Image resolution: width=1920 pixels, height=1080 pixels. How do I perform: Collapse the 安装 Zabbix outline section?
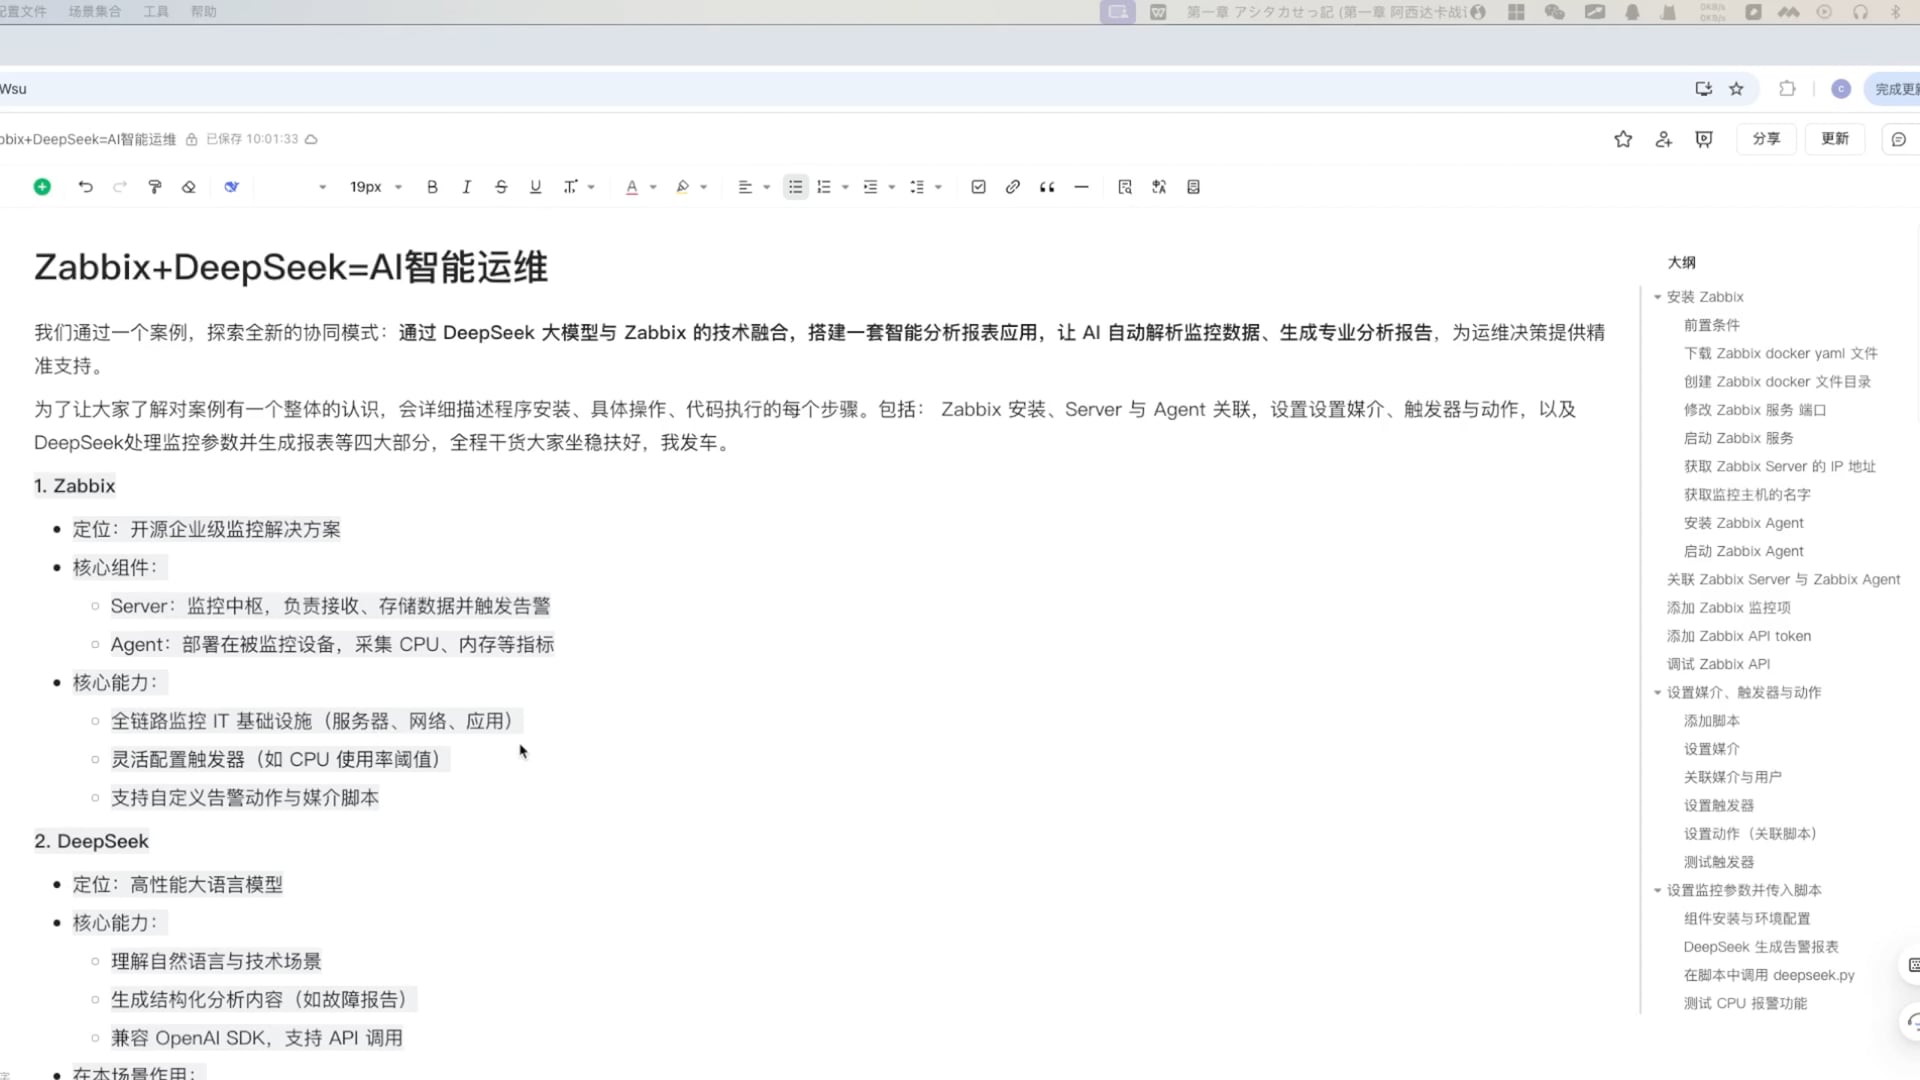[1658, 296]
